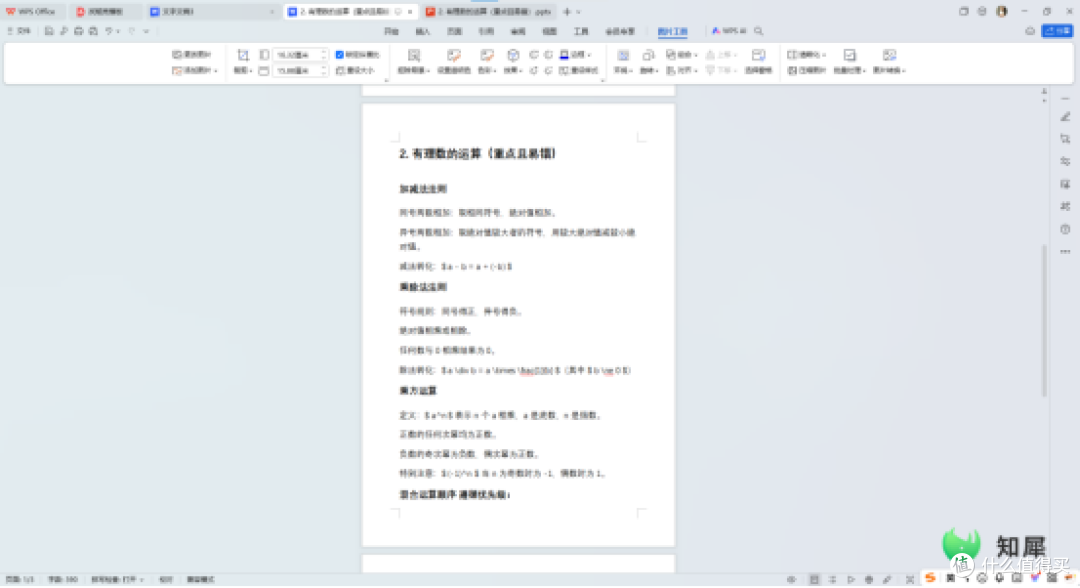Screen dimensions: 1080x588
Task: Click the page count indicator in status bar
Action: click(20, 580)
